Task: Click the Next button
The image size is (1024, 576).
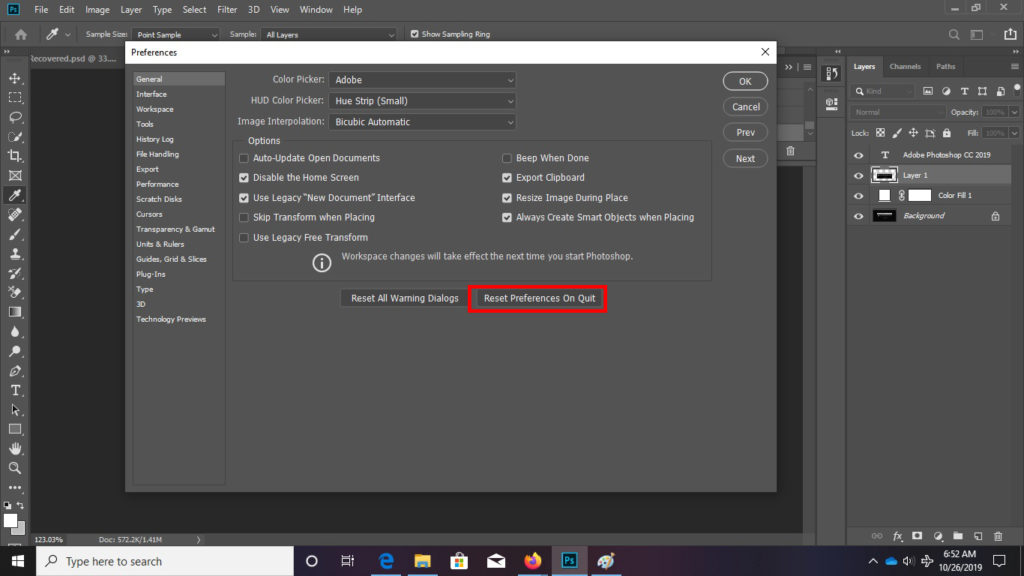Action: point(745,159)
